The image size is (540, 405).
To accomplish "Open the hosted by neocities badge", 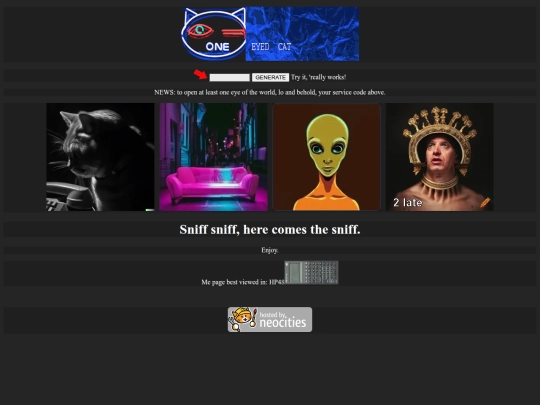I will point(270,320).
